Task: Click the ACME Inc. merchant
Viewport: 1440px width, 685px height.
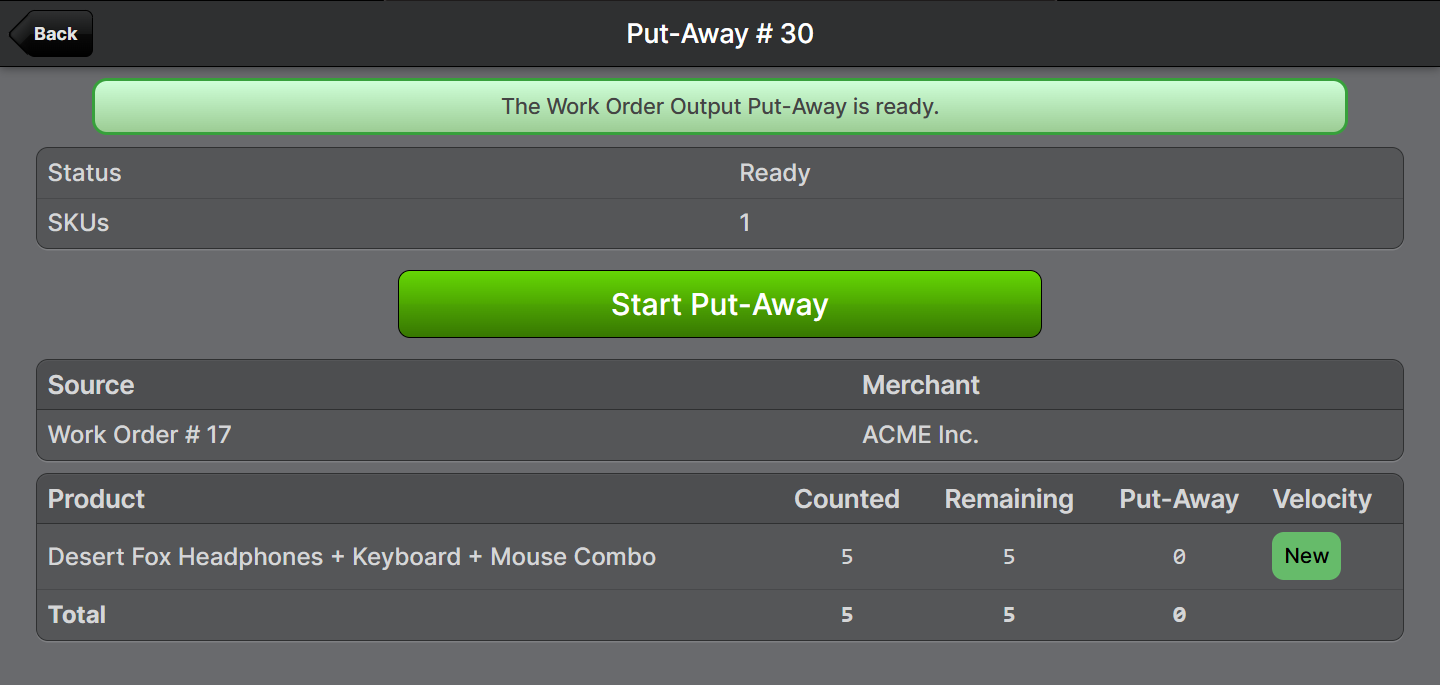Action: (920, 435)
